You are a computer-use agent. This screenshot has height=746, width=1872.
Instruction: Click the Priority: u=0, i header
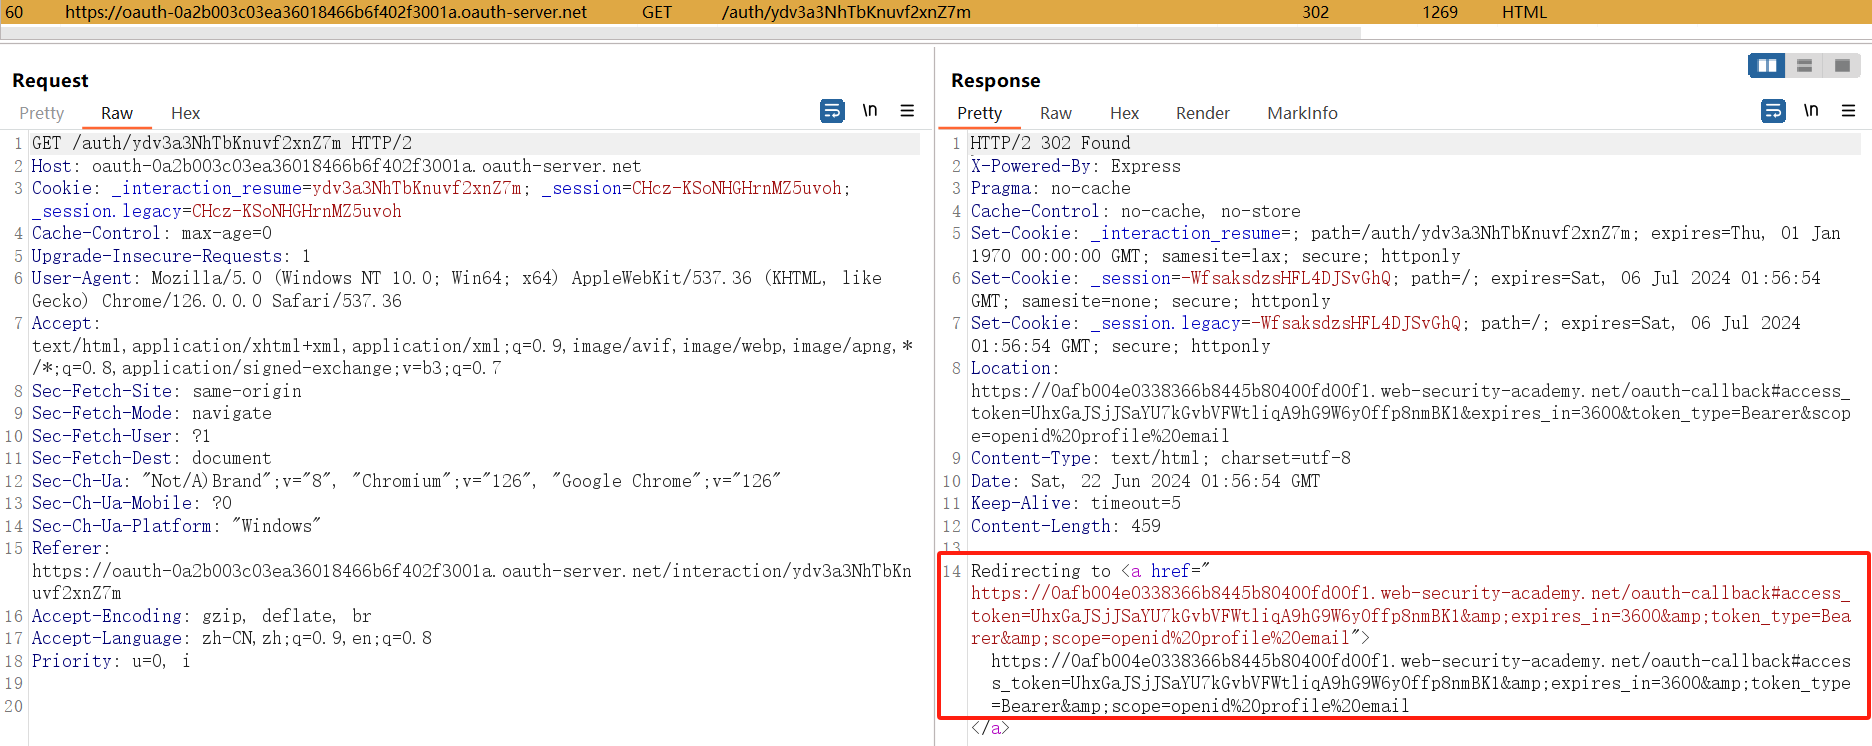[x=111, y=661]
